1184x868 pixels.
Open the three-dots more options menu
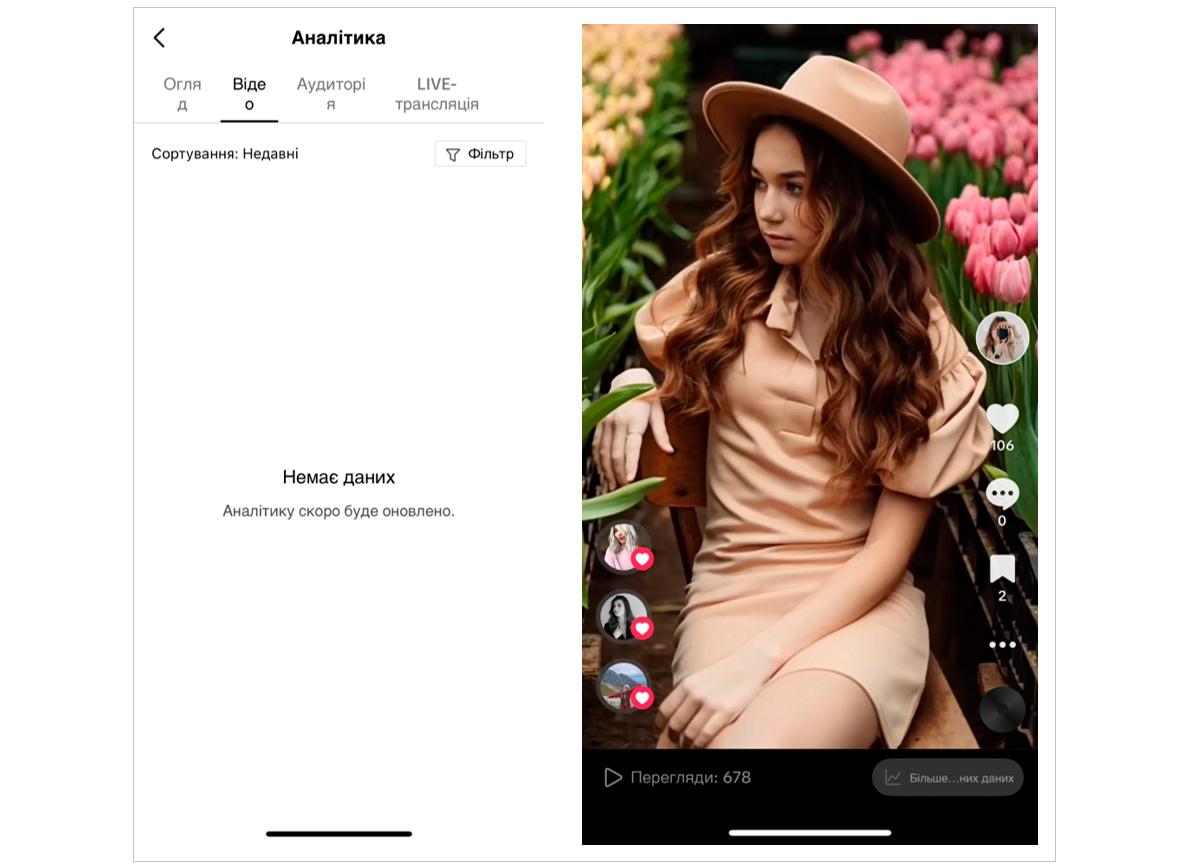1002,645
